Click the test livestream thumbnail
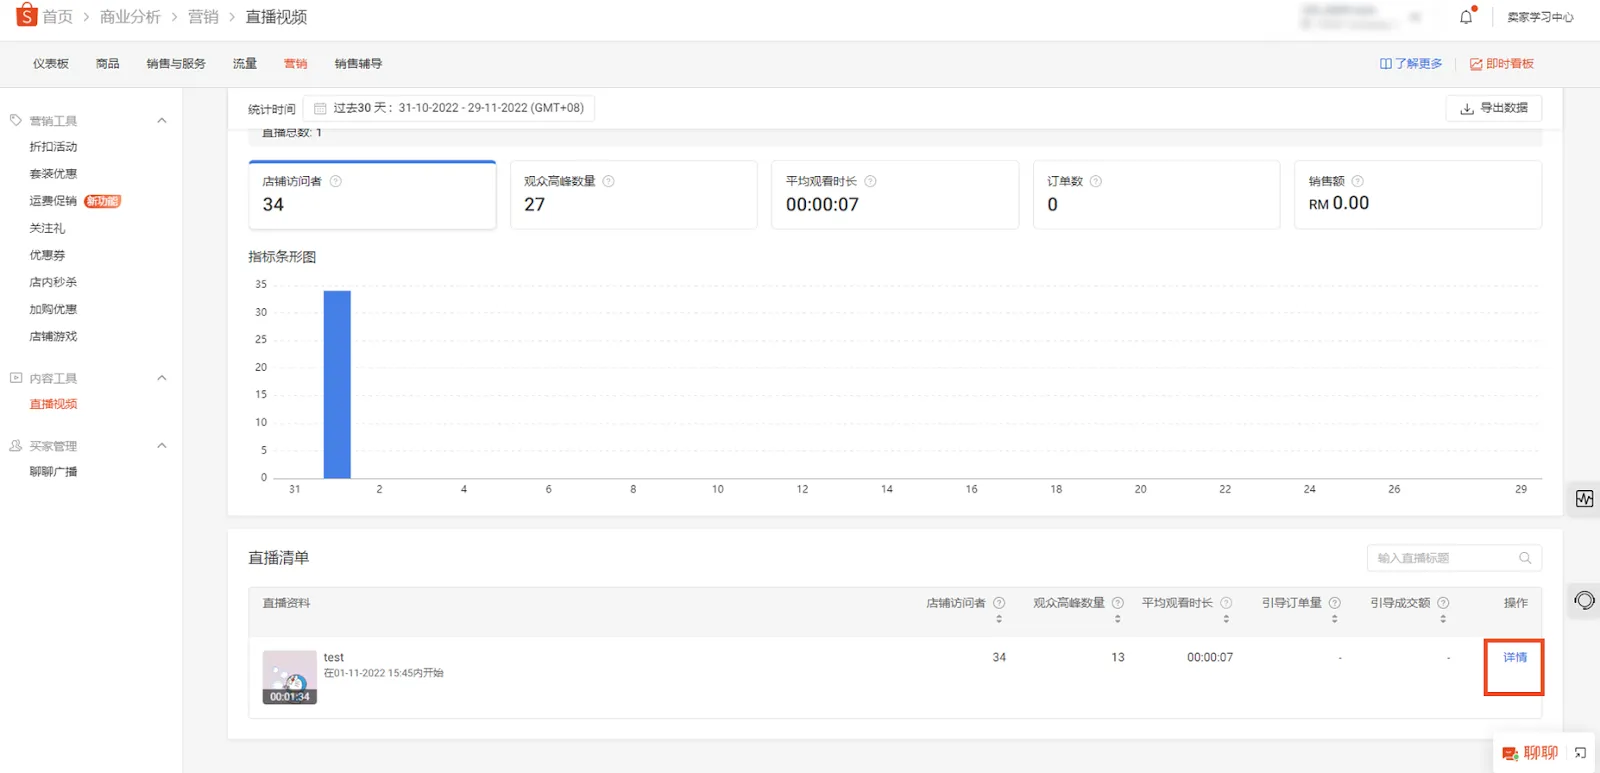This screenshot has height=773, width=1600. tap(289, 677)
